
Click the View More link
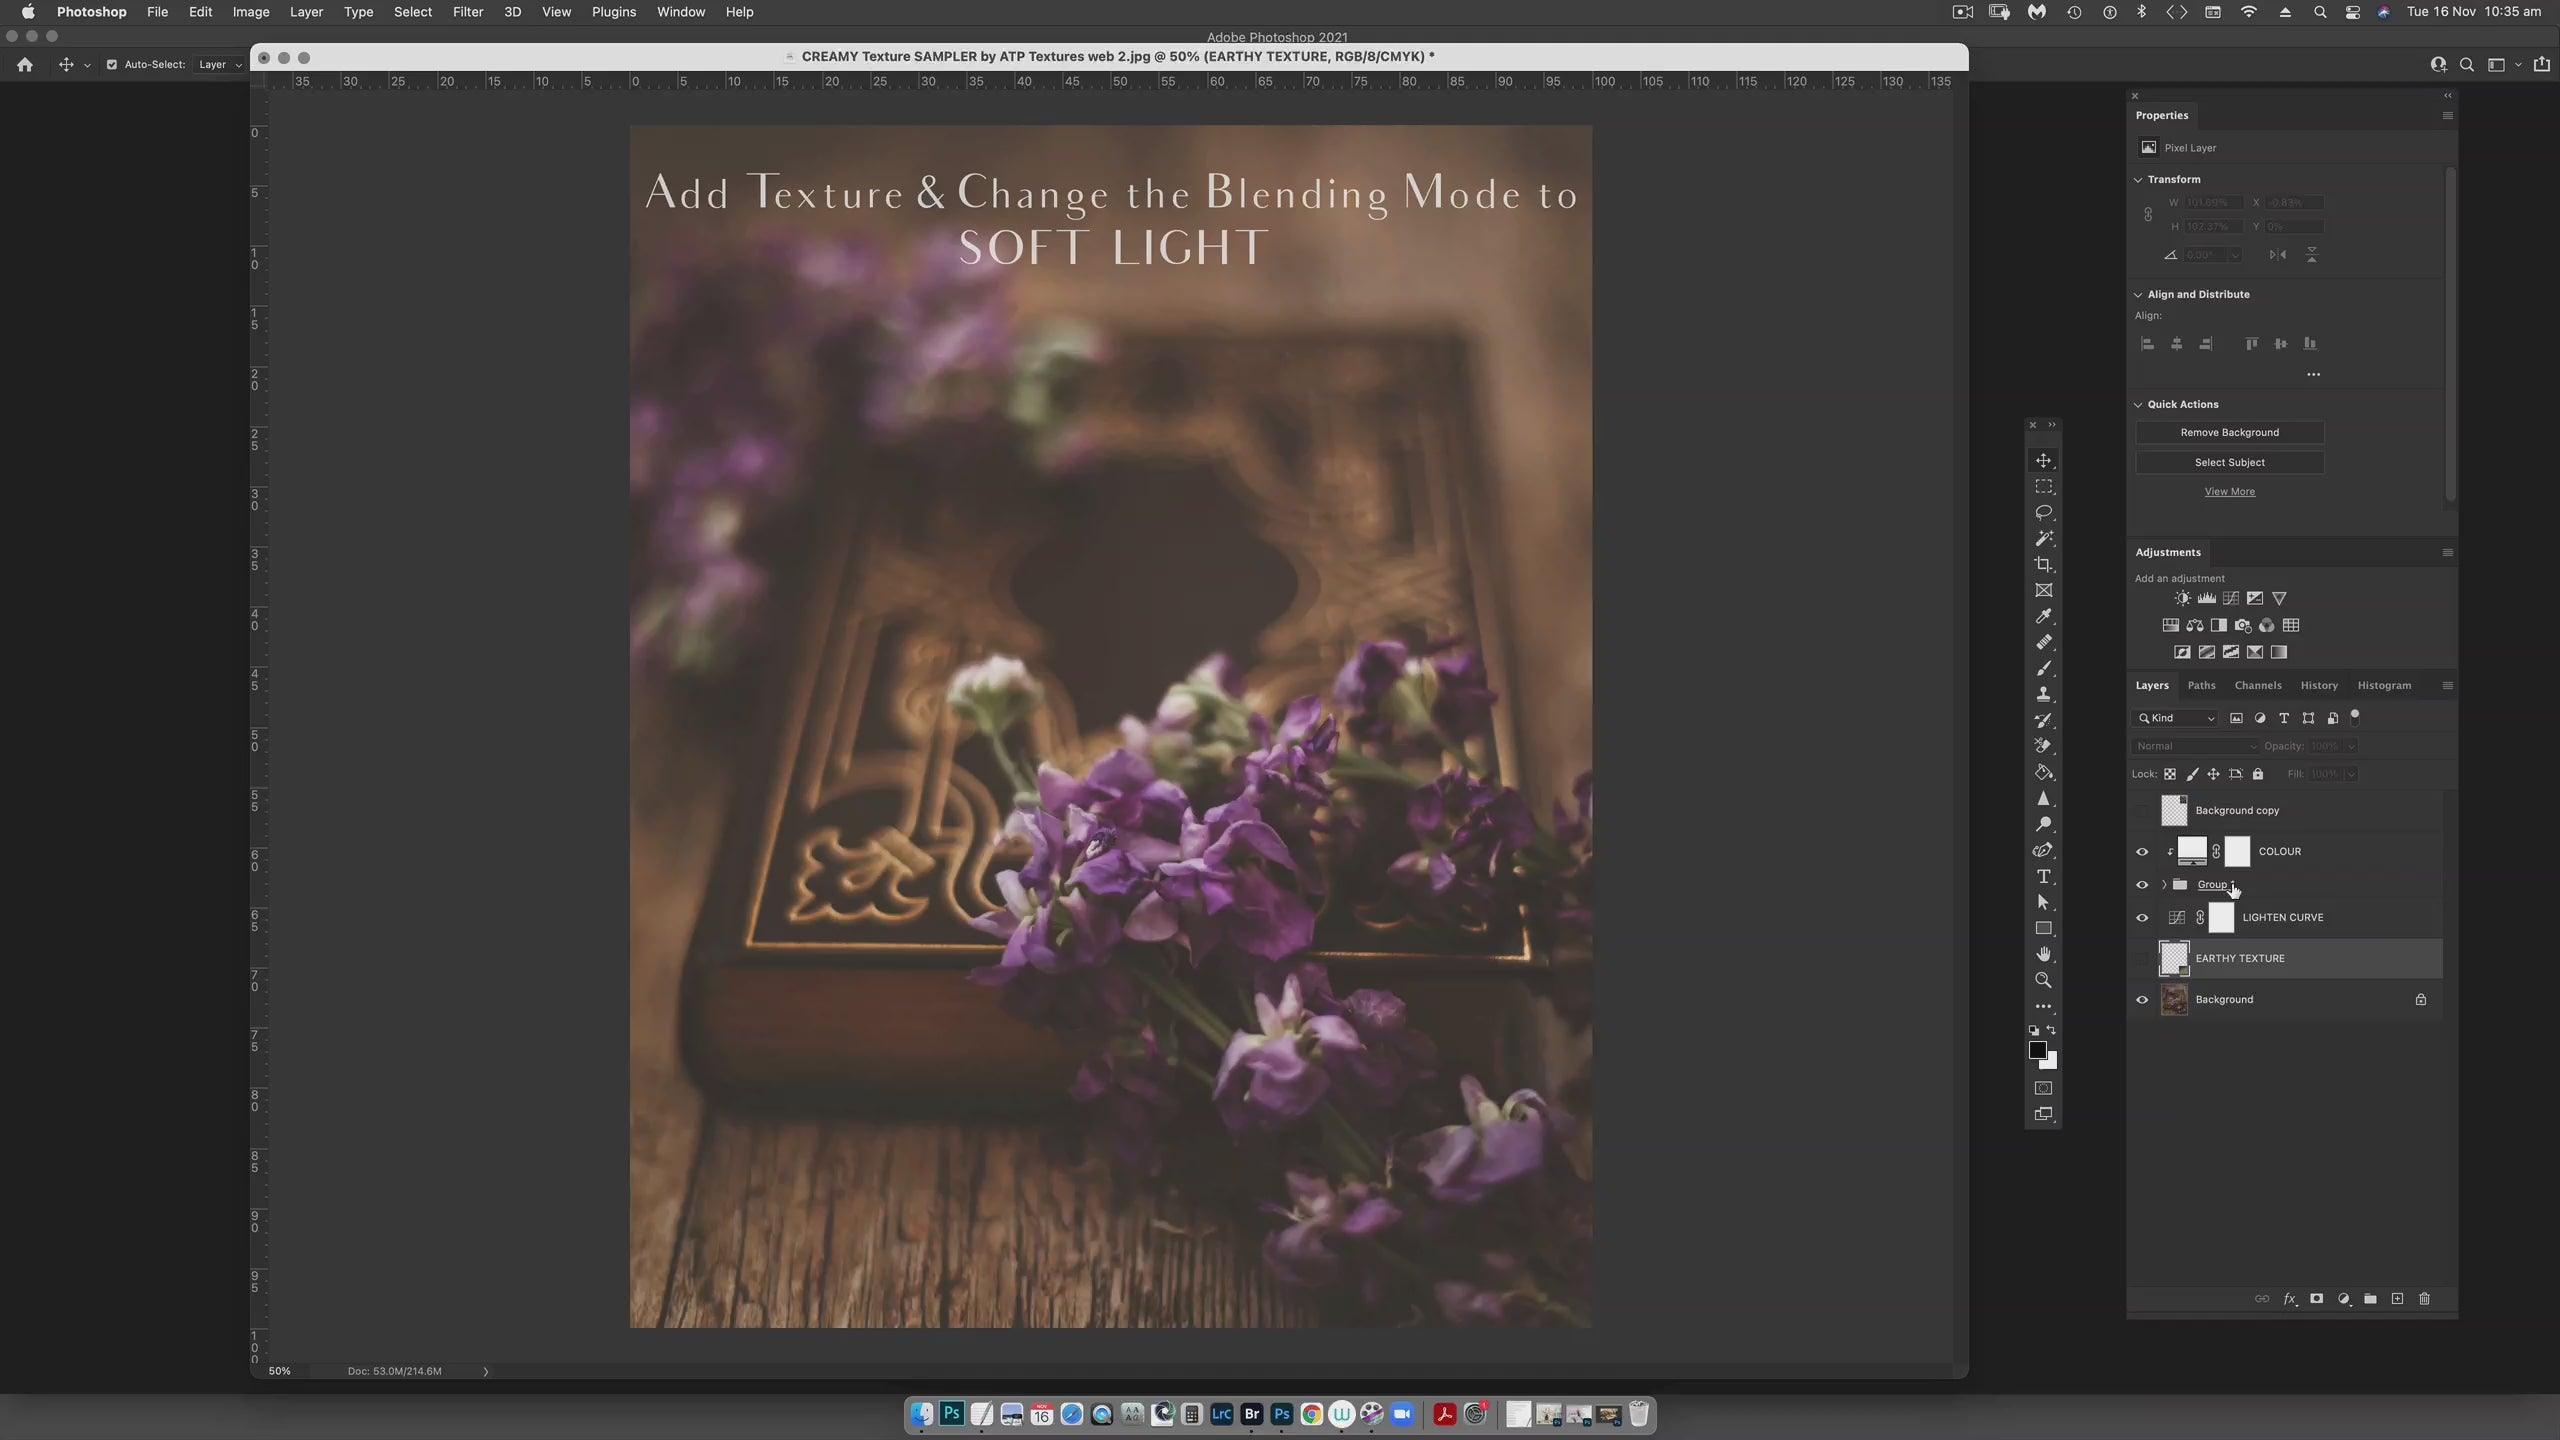tap(2229, 491)
